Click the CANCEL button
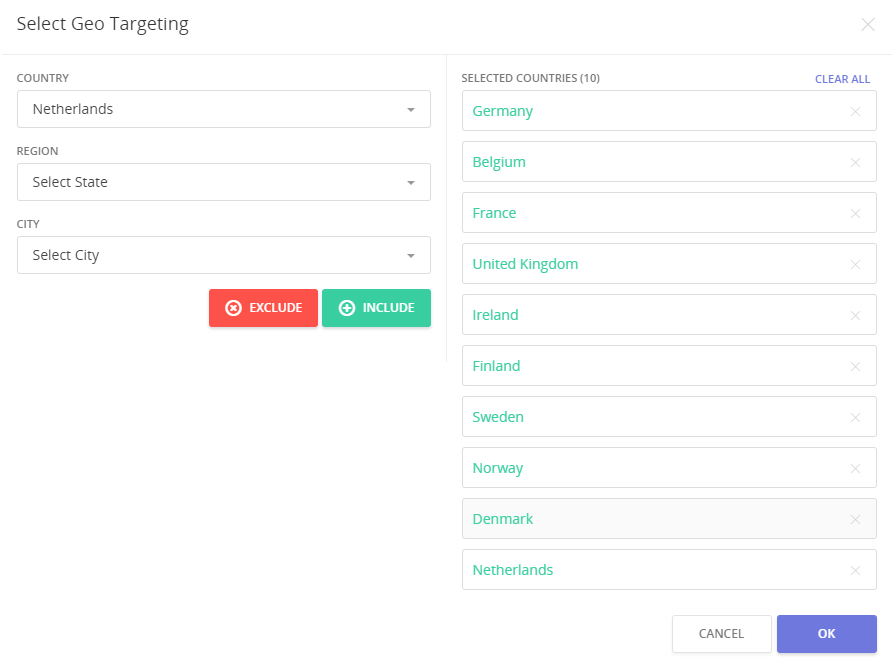 721,634
